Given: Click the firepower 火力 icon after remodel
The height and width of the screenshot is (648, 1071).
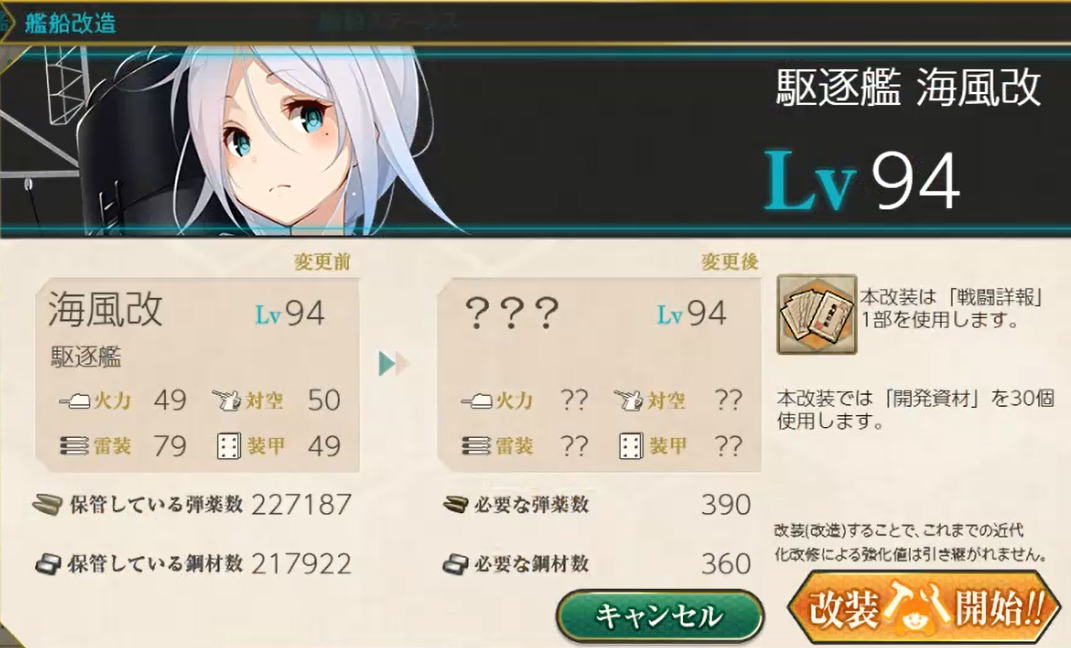Looking at the screenshot, I should pos(476,401).
